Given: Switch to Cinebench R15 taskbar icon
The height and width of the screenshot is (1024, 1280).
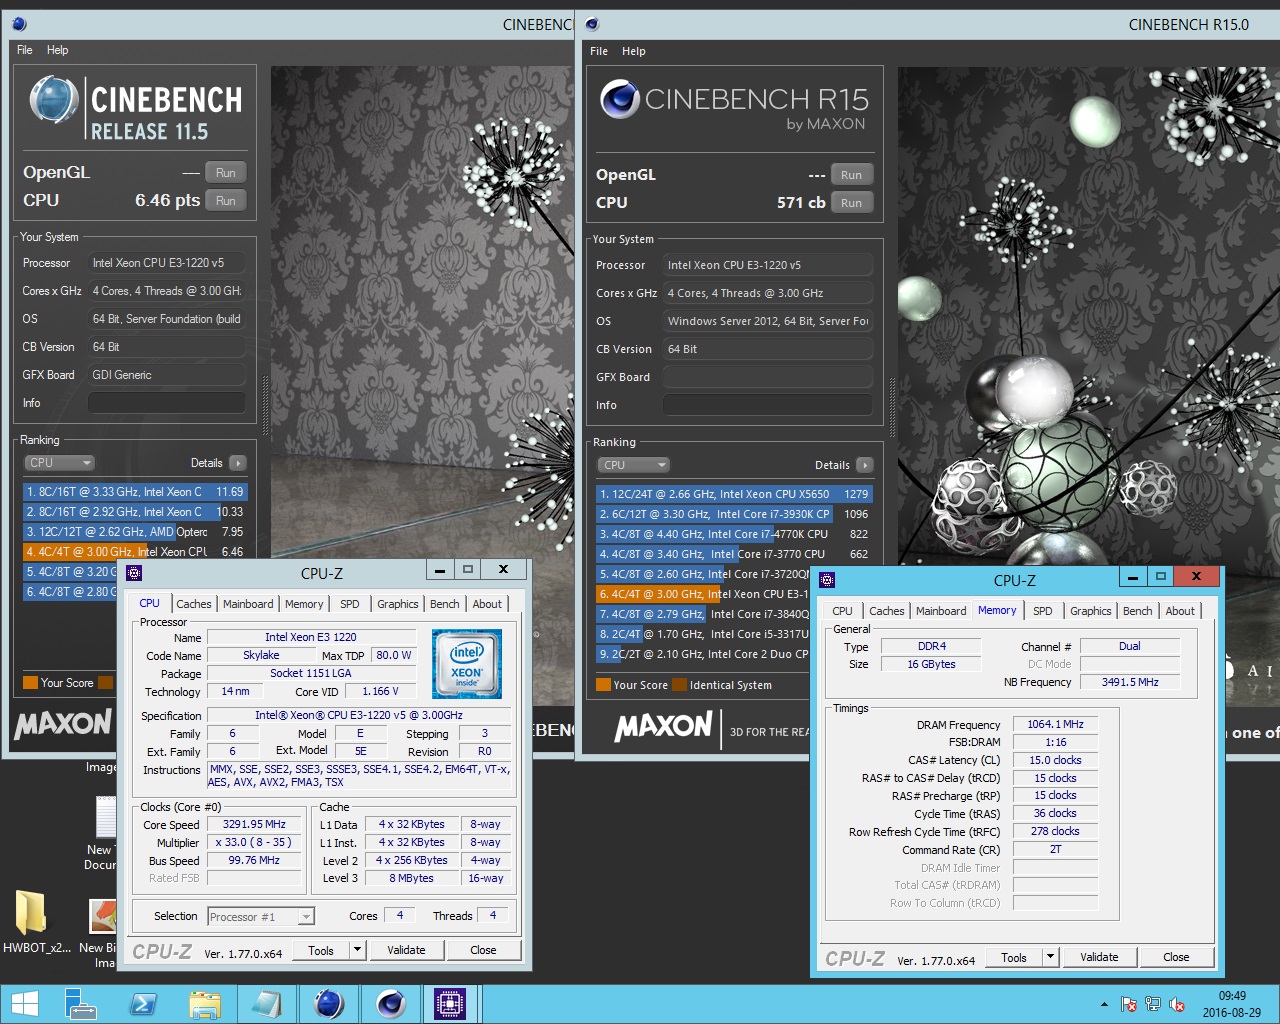Looking at the screenshot, I should 390,1004.
